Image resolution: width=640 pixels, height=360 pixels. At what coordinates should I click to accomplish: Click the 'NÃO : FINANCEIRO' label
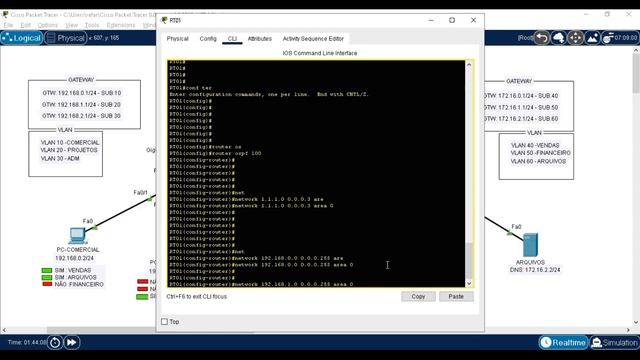tap(79, 284)
